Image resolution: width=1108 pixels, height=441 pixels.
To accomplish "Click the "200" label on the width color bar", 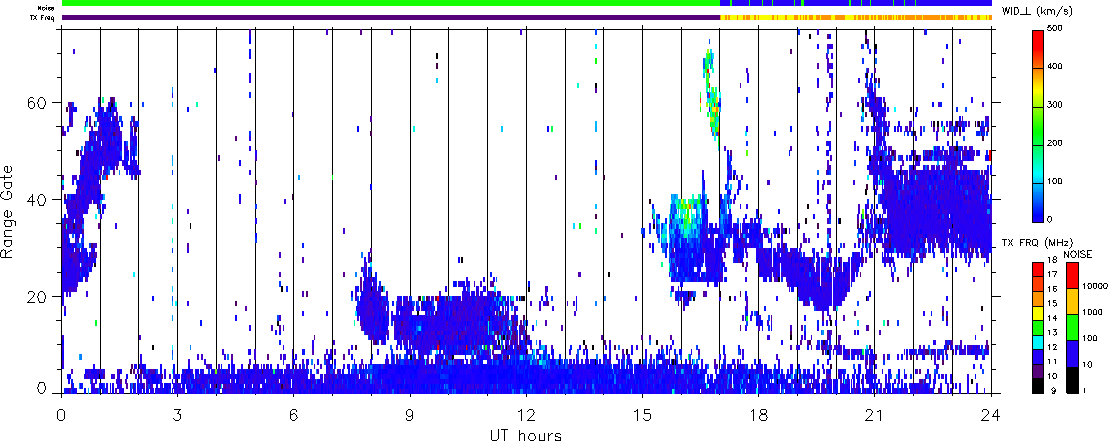I will coord(1054,143).
